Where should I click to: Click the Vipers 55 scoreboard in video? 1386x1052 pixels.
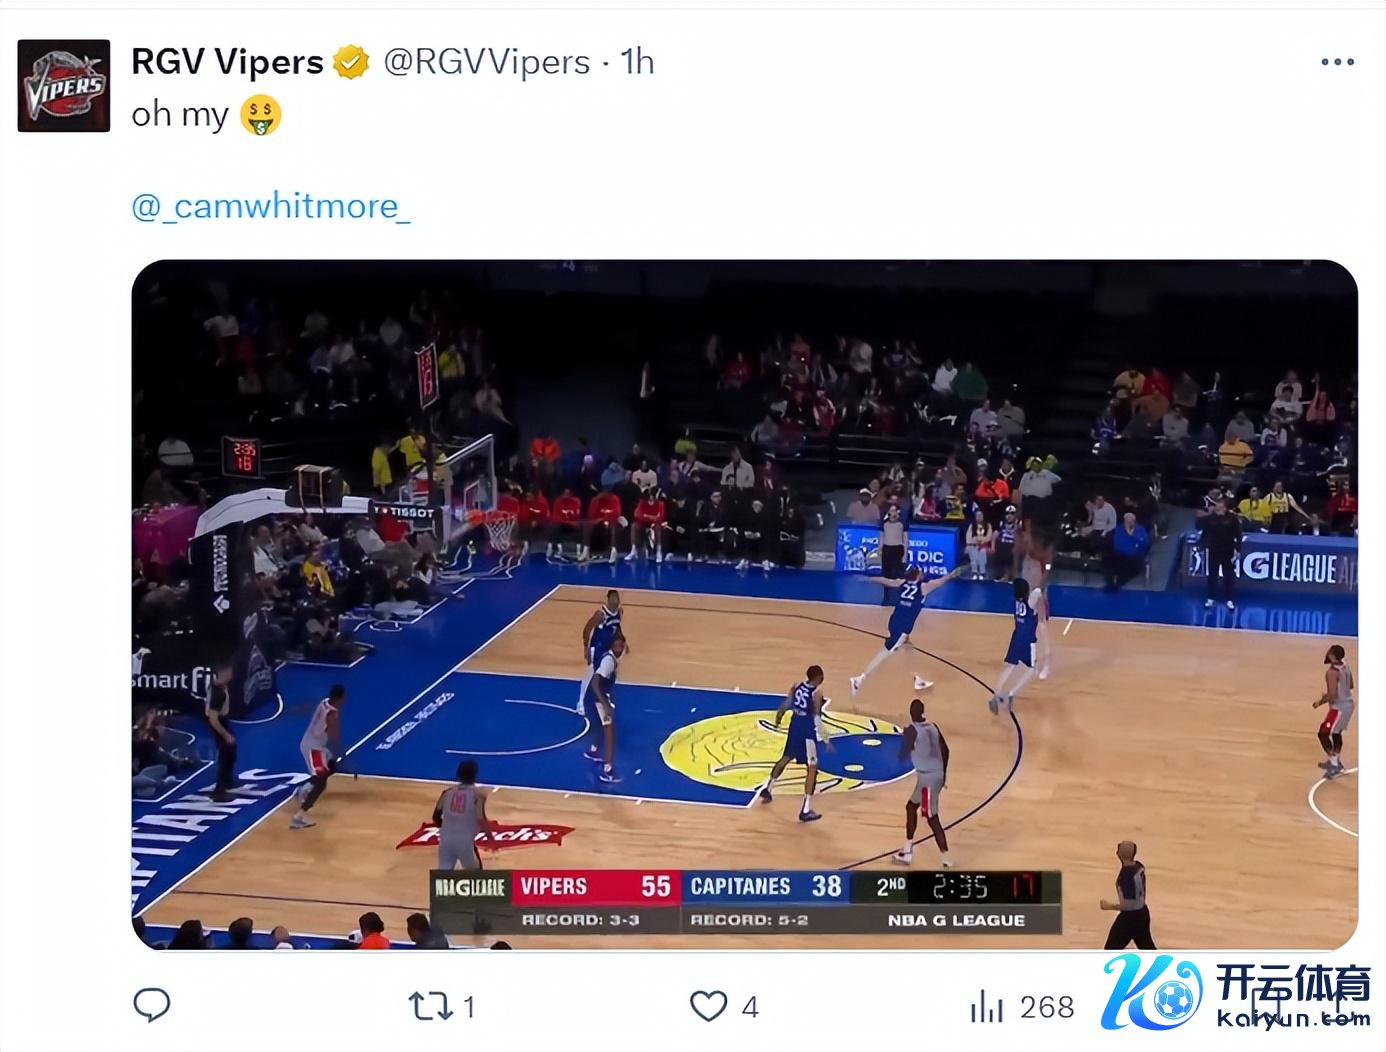point(596,886)
